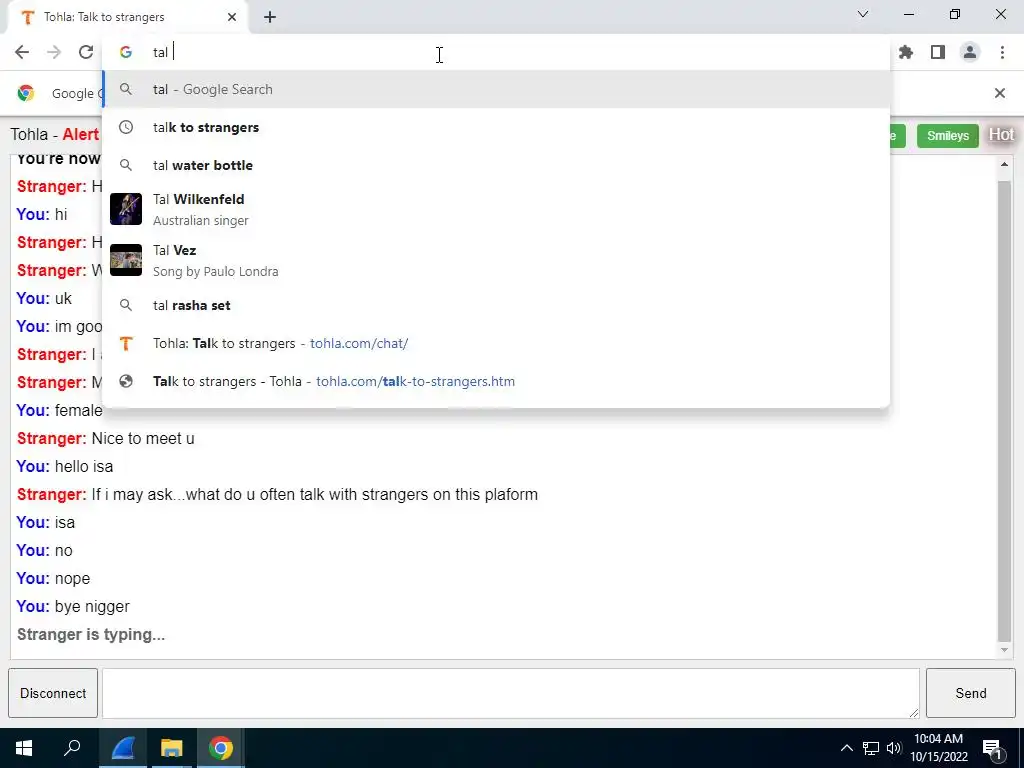Open network status tray icon
The height and width of the screenshot is (768, 1024).
pyautogui.click(x=871, y=748)
